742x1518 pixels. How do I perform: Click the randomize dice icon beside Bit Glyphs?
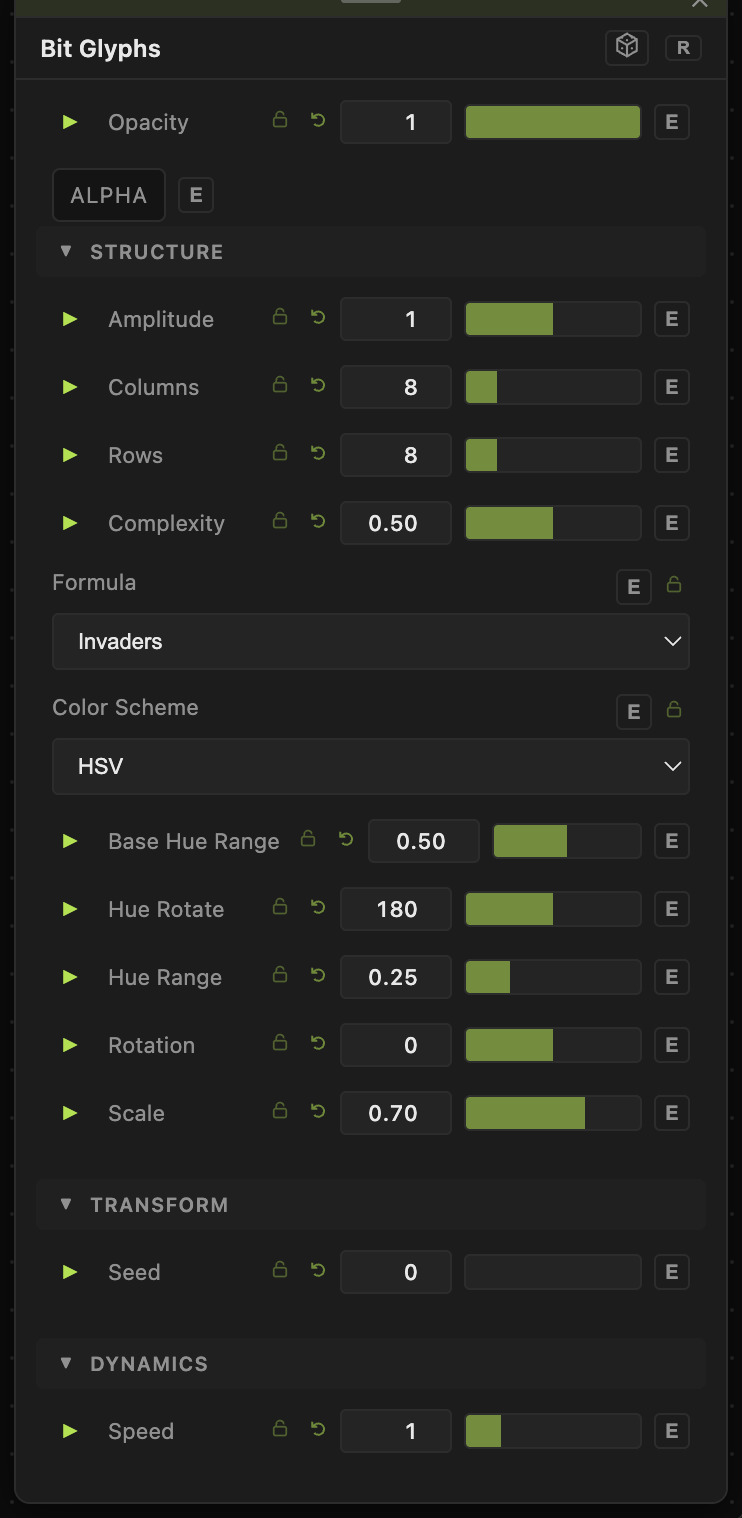pos(627,47)
